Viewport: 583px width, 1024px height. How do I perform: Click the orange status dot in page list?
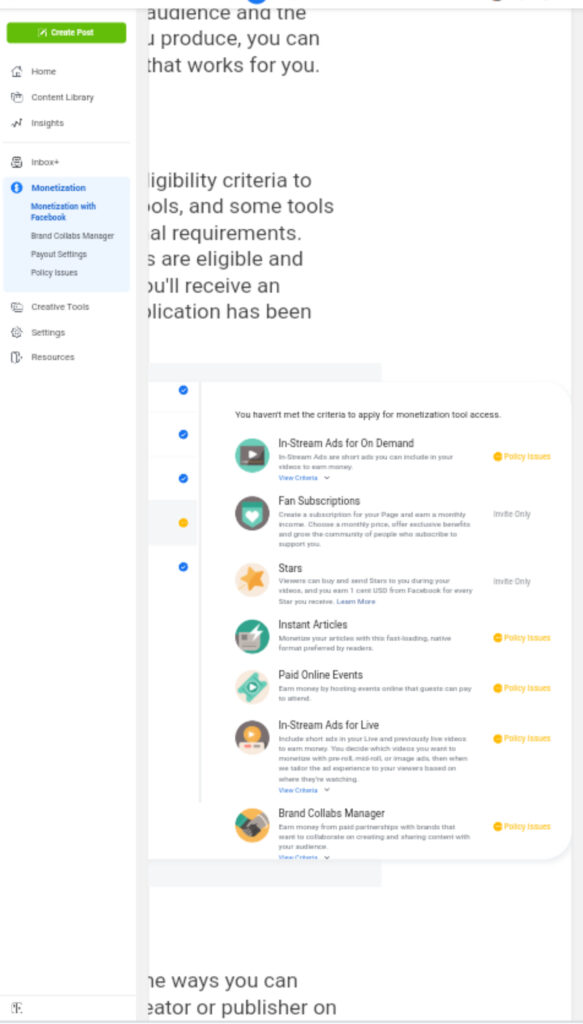pyautogui.click(x=183, y=522)
